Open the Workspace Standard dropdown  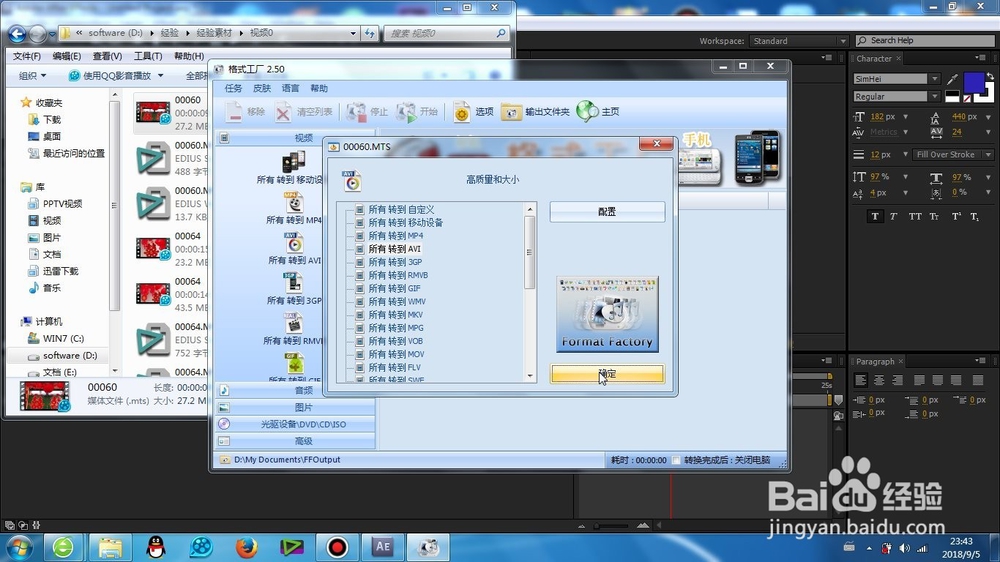[x=798, y=41]
